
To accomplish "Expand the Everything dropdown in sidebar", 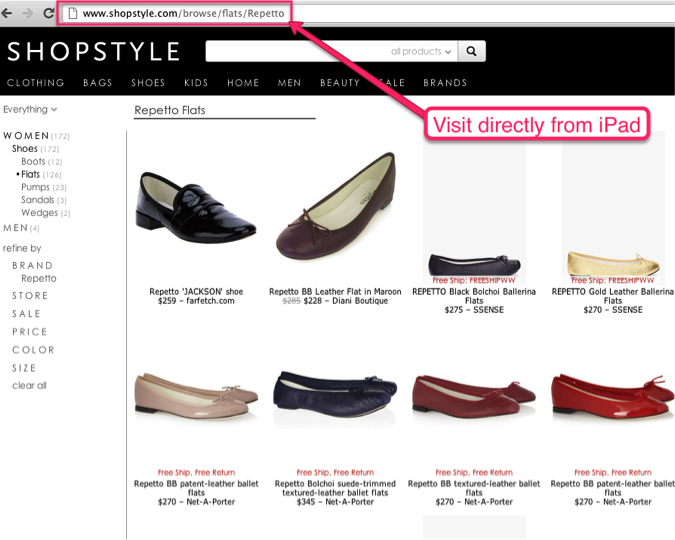I will (30, 110).
